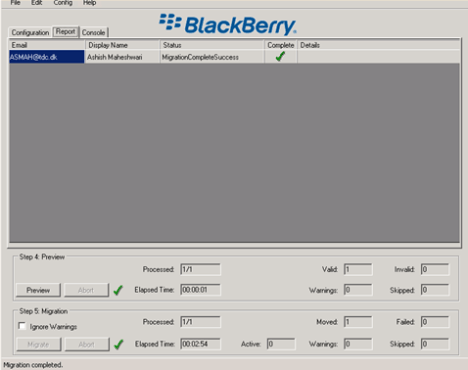Open the Edit menu
Screen dimensions: 468x370
(x=37, y=3)
